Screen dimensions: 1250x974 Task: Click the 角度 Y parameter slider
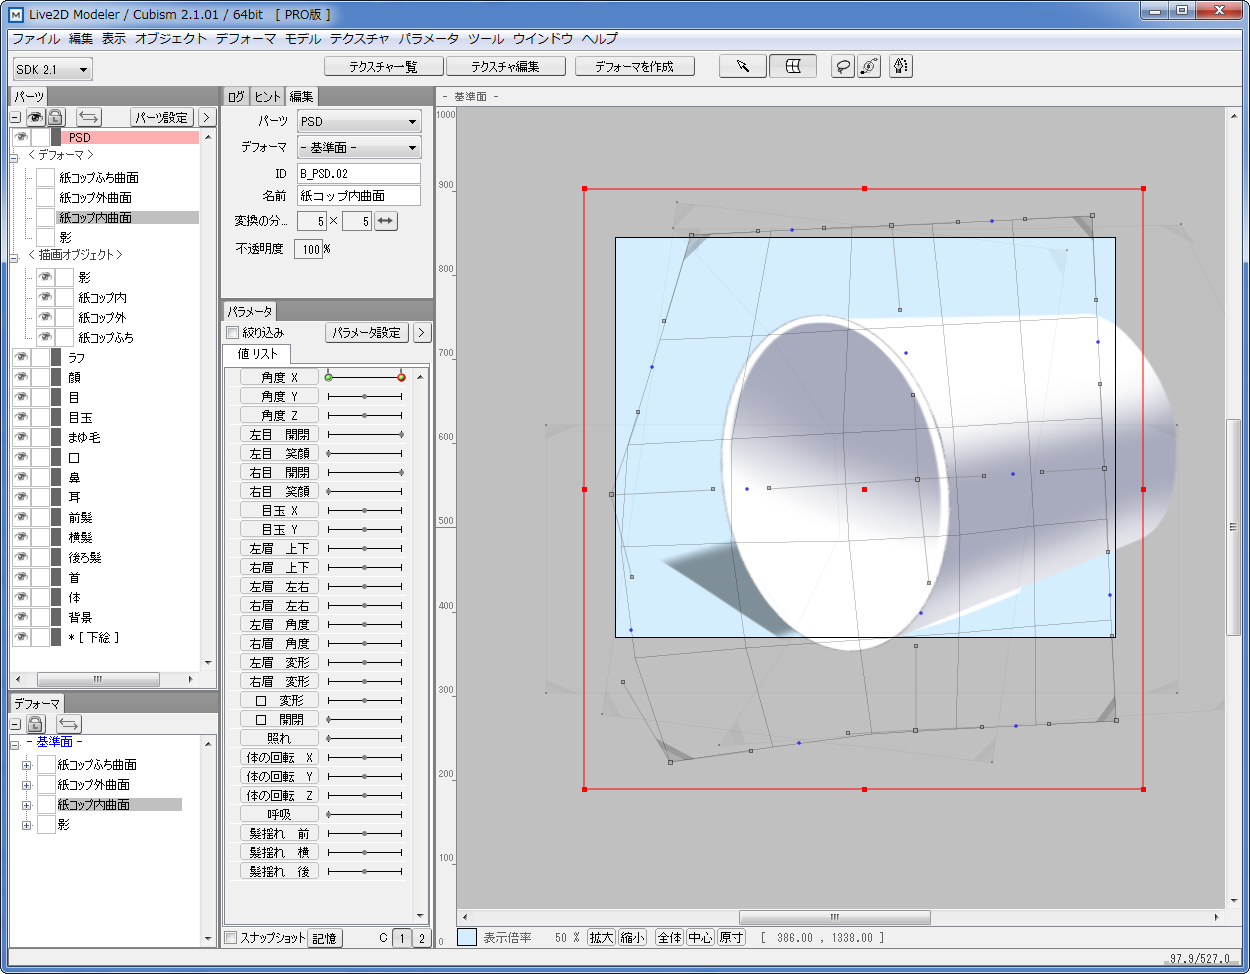(364, 397)
